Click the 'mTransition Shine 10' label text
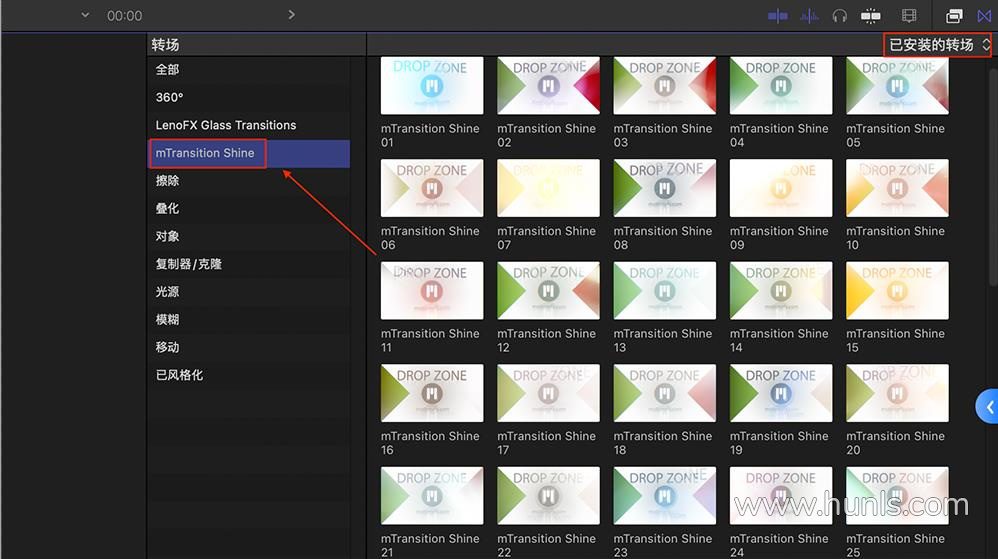Image resolution: width=998 pixels, height=559 pixels. [896, 238]
